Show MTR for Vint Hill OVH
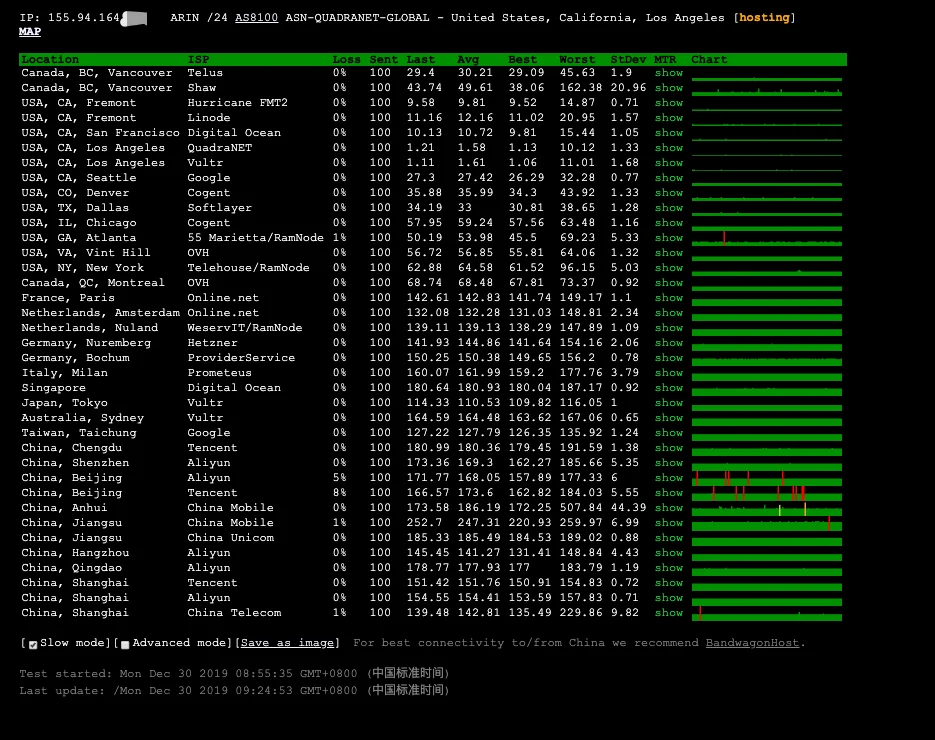The width and height of the screenshot is (935, 740). 669,252
